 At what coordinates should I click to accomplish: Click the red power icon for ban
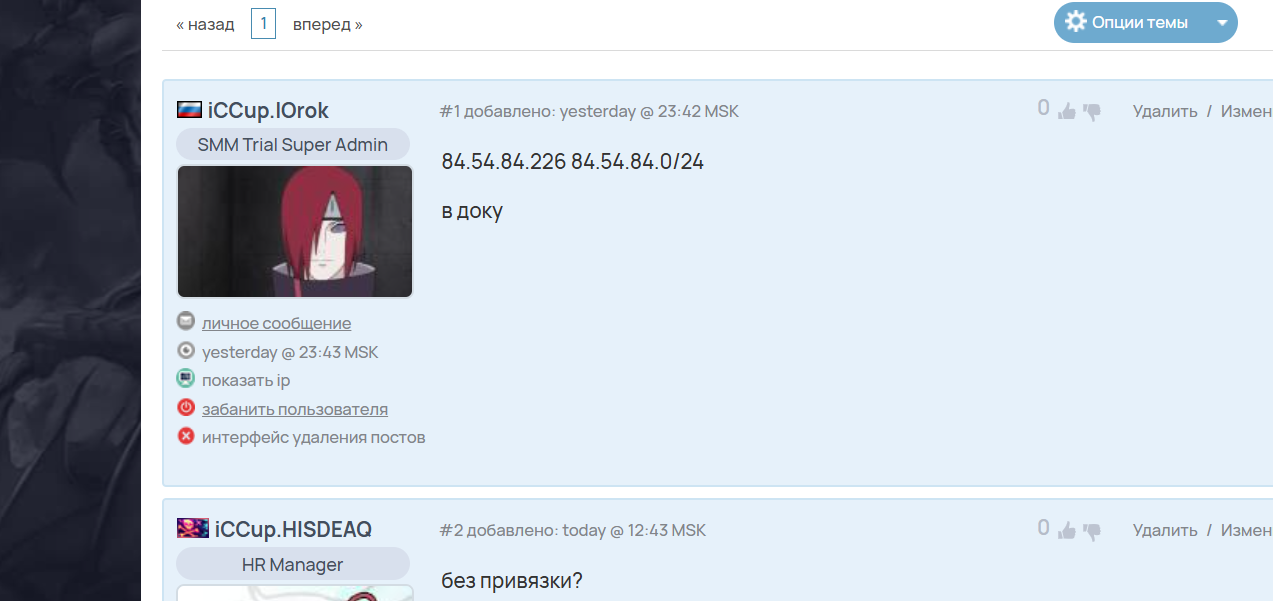pos(185,408)
